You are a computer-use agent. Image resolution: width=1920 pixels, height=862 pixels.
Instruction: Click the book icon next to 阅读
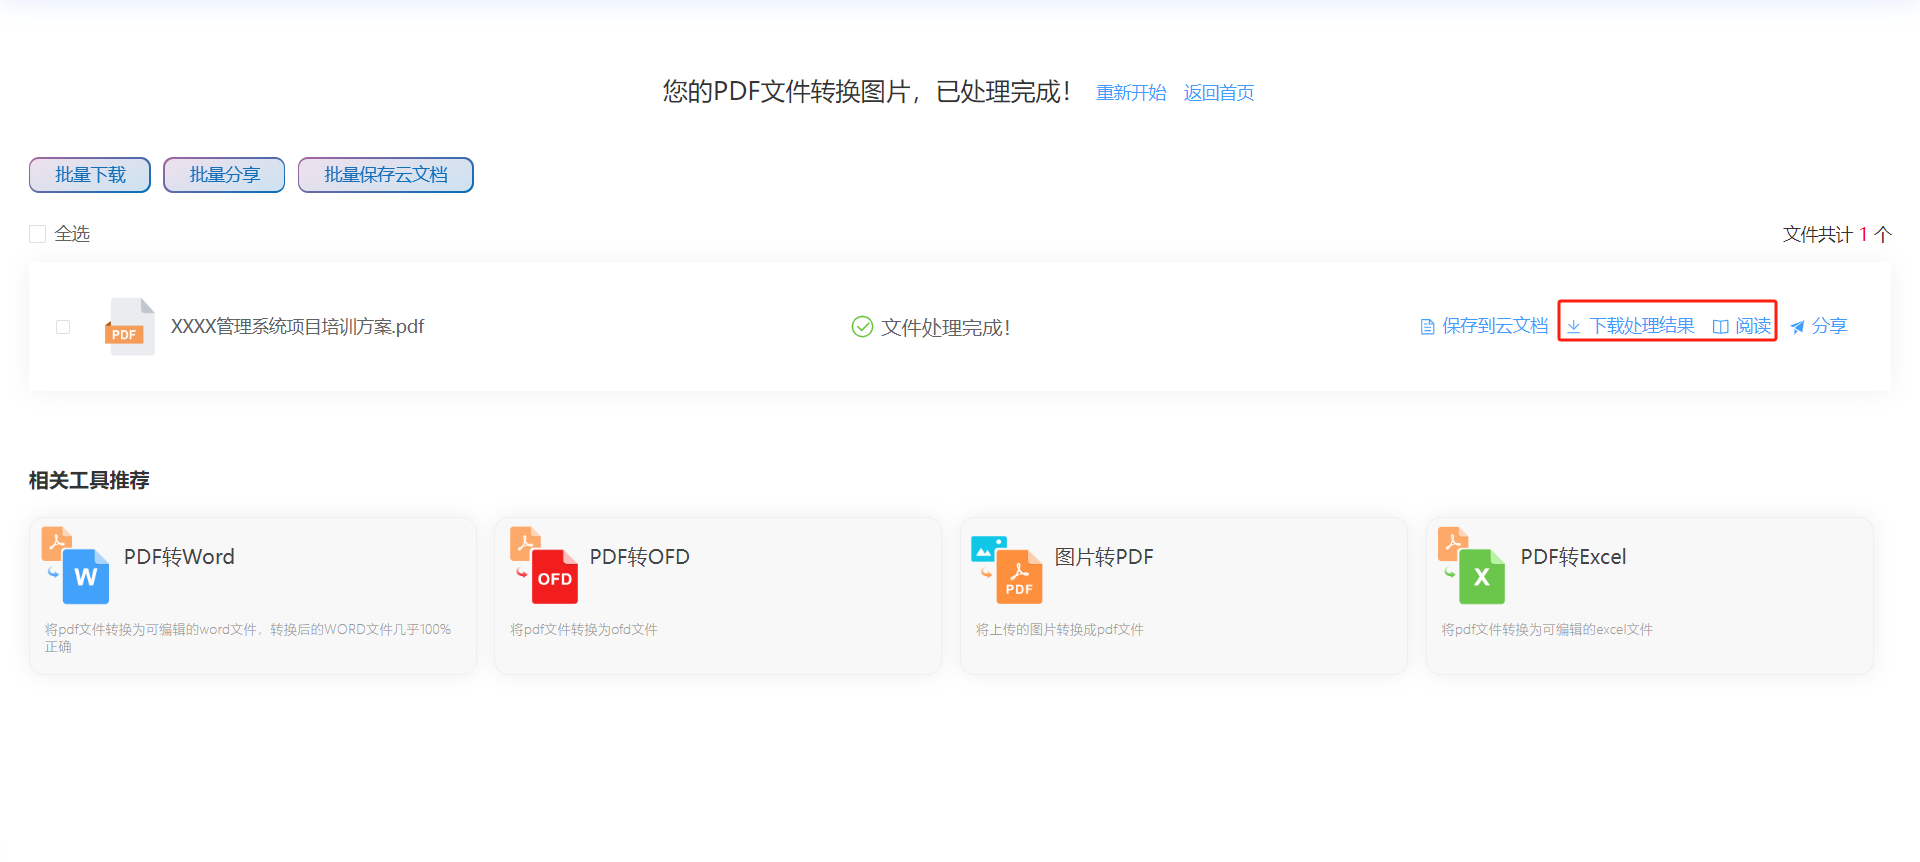1720,327
